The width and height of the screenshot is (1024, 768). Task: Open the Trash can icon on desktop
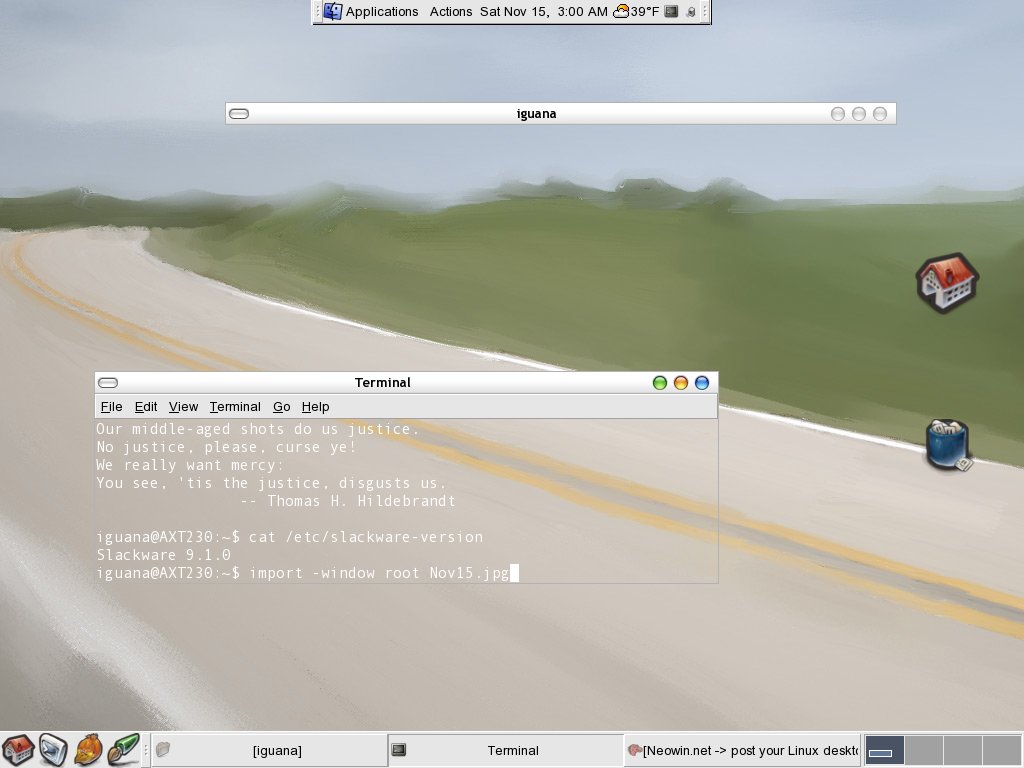(x=948, y=444)
